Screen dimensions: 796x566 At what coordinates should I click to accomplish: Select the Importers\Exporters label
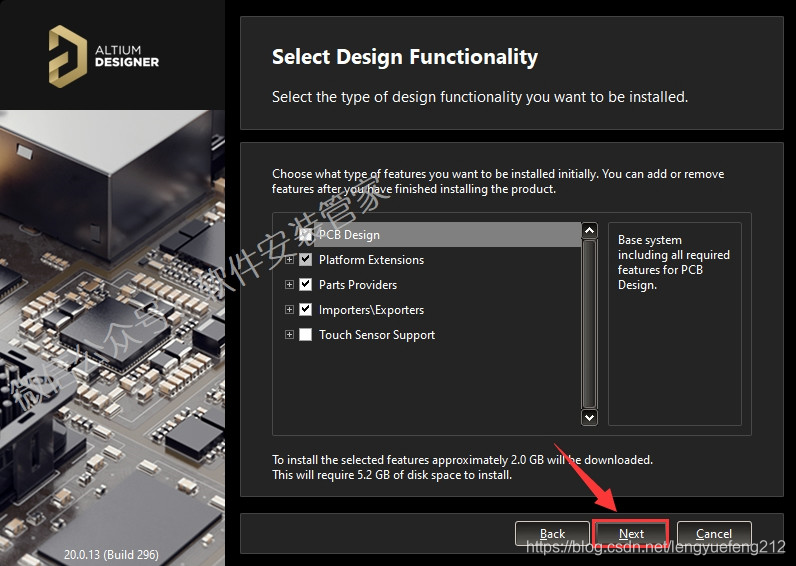point(371,310)
